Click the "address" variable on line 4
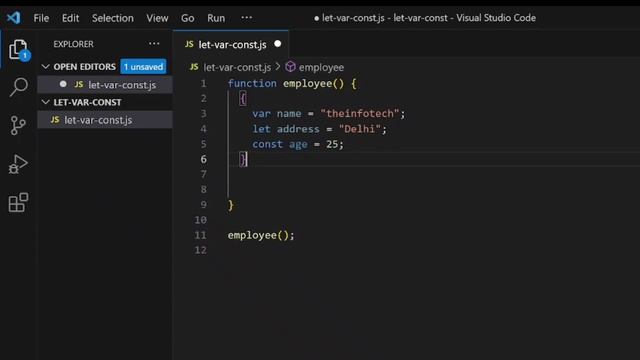This screenshot has width=640, height=360. (298, 129)
